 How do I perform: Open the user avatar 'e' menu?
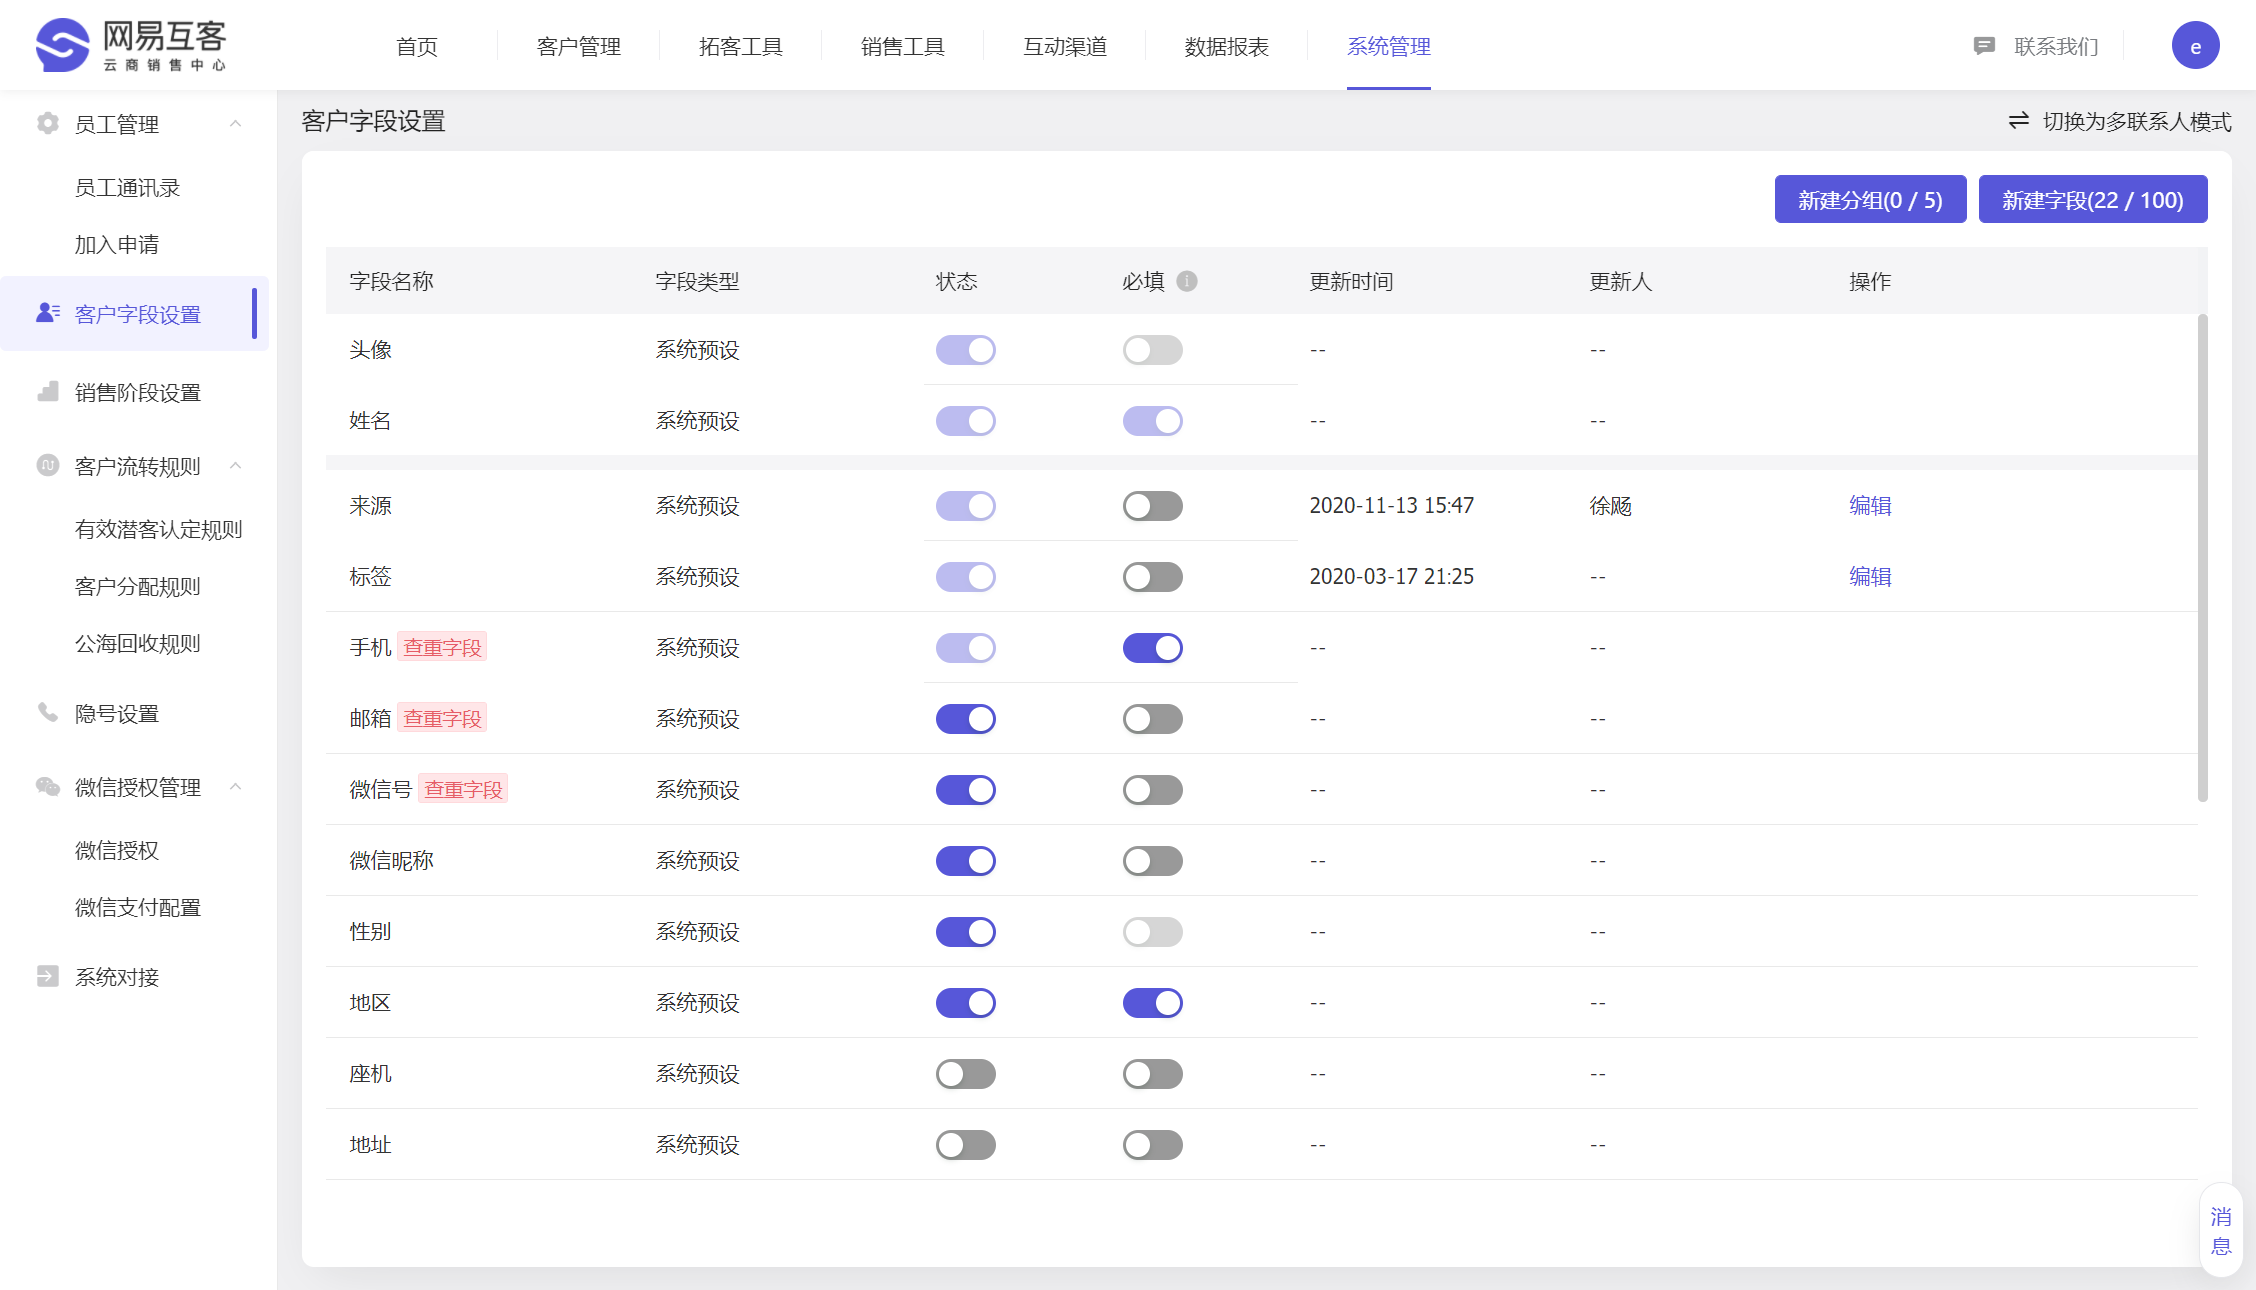tap(2195, 46)
